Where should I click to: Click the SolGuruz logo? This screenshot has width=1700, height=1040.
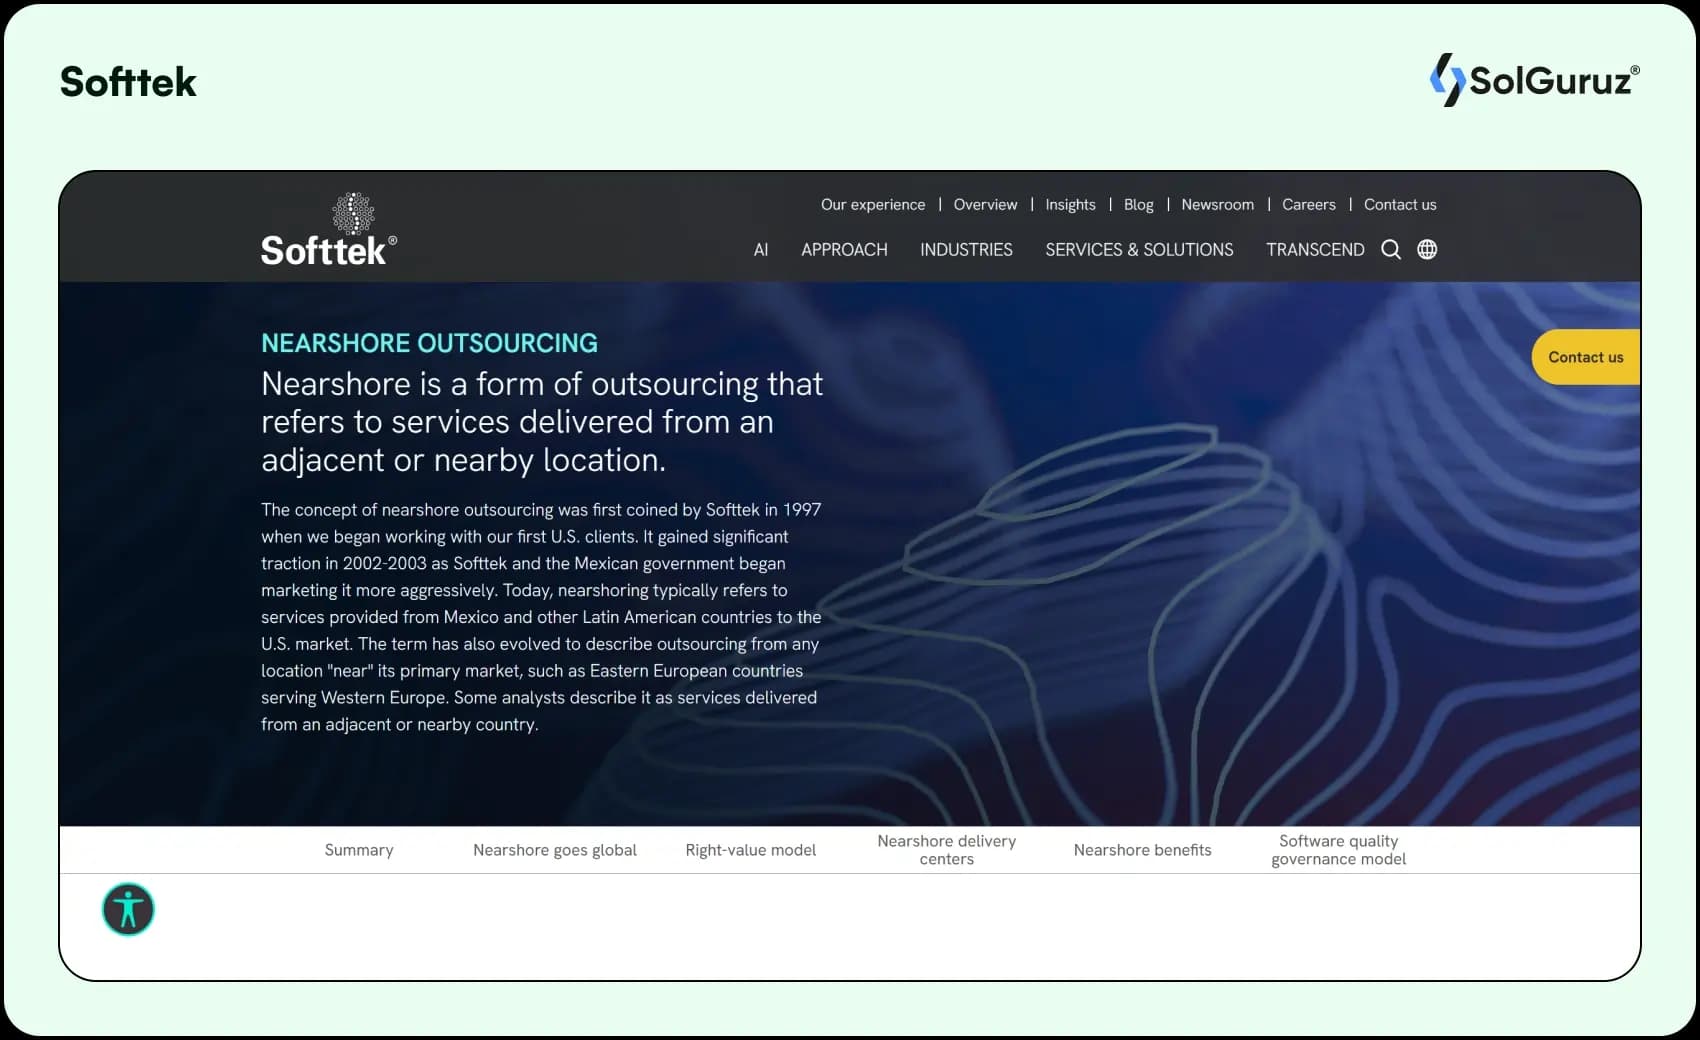tap(1535, 80)
